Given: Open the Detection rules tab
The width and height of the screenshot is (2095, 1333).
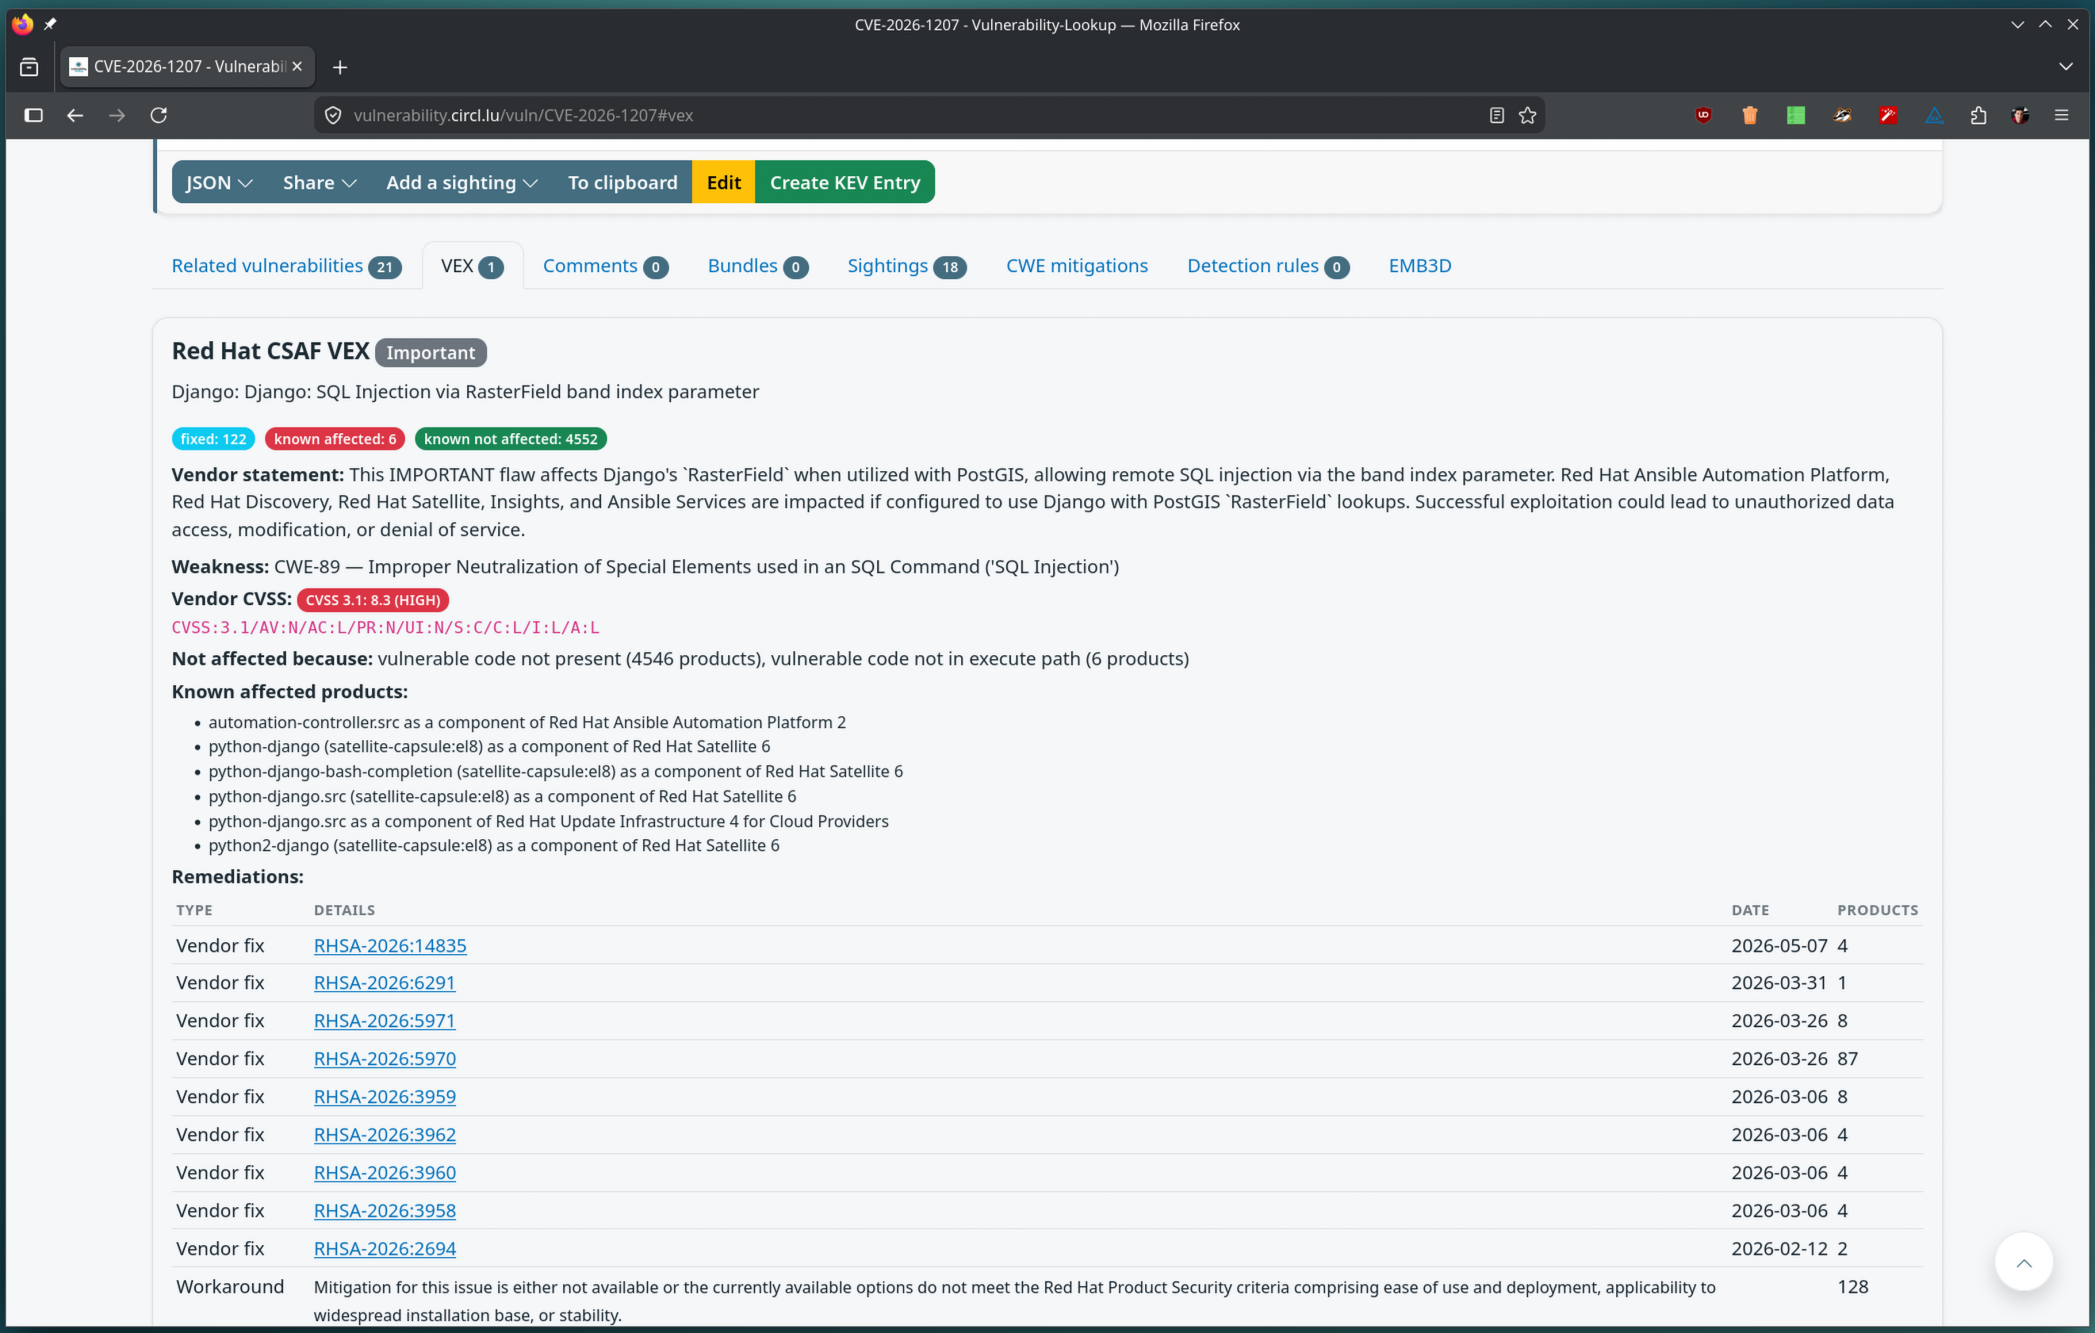Looking at the screenshot, I should pyautogui.click(x=1268, y=266).
